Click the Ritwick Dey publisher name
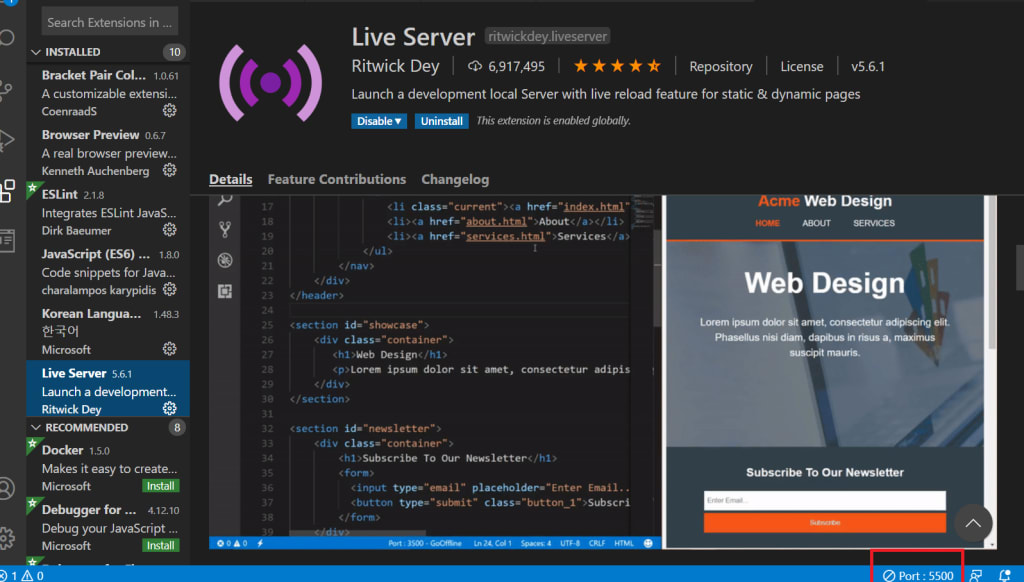This screenshot has width=1024, height=582. tap(395, 66)
